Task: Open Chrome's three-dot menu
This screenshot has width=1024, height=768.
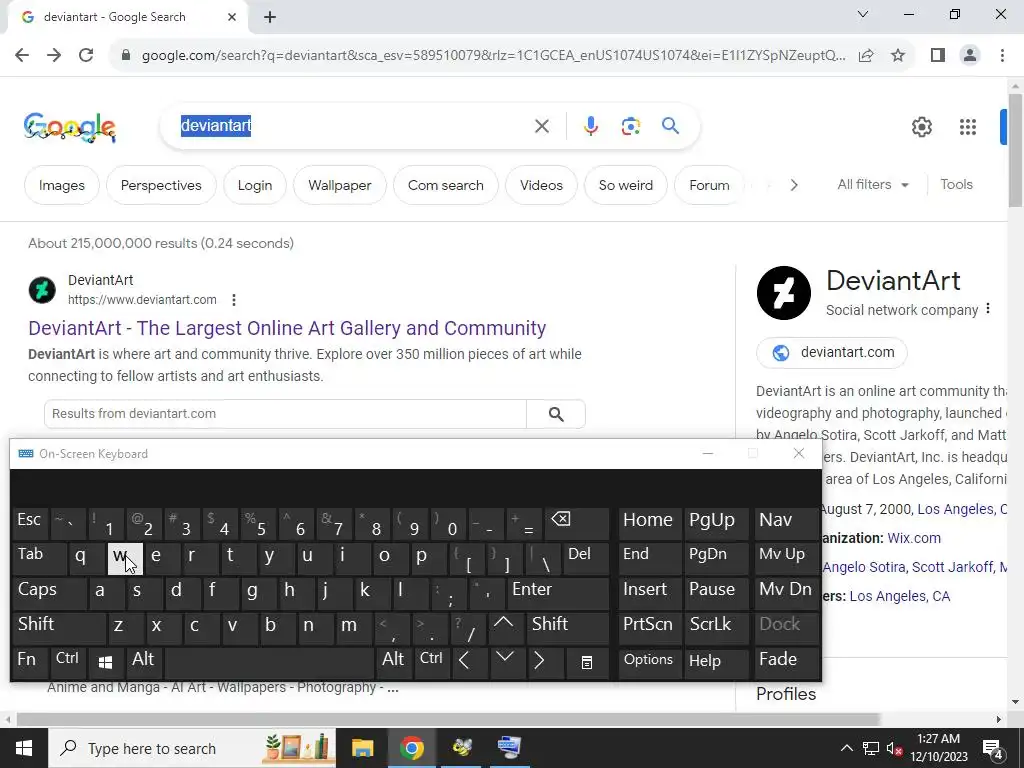Action: click(1002, 56)
